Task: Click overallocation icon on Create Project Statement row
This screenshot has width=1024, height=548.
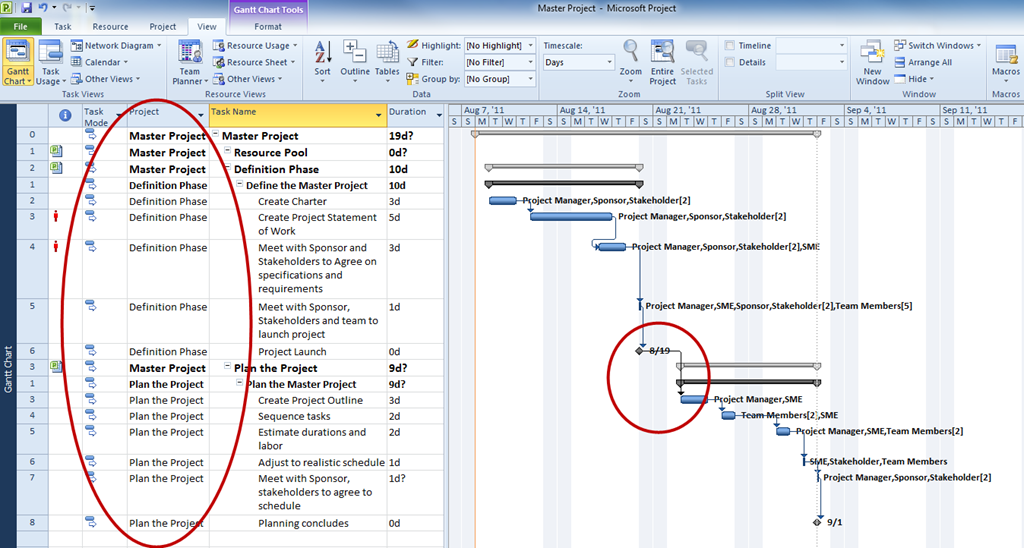Action: click(56, 216)
